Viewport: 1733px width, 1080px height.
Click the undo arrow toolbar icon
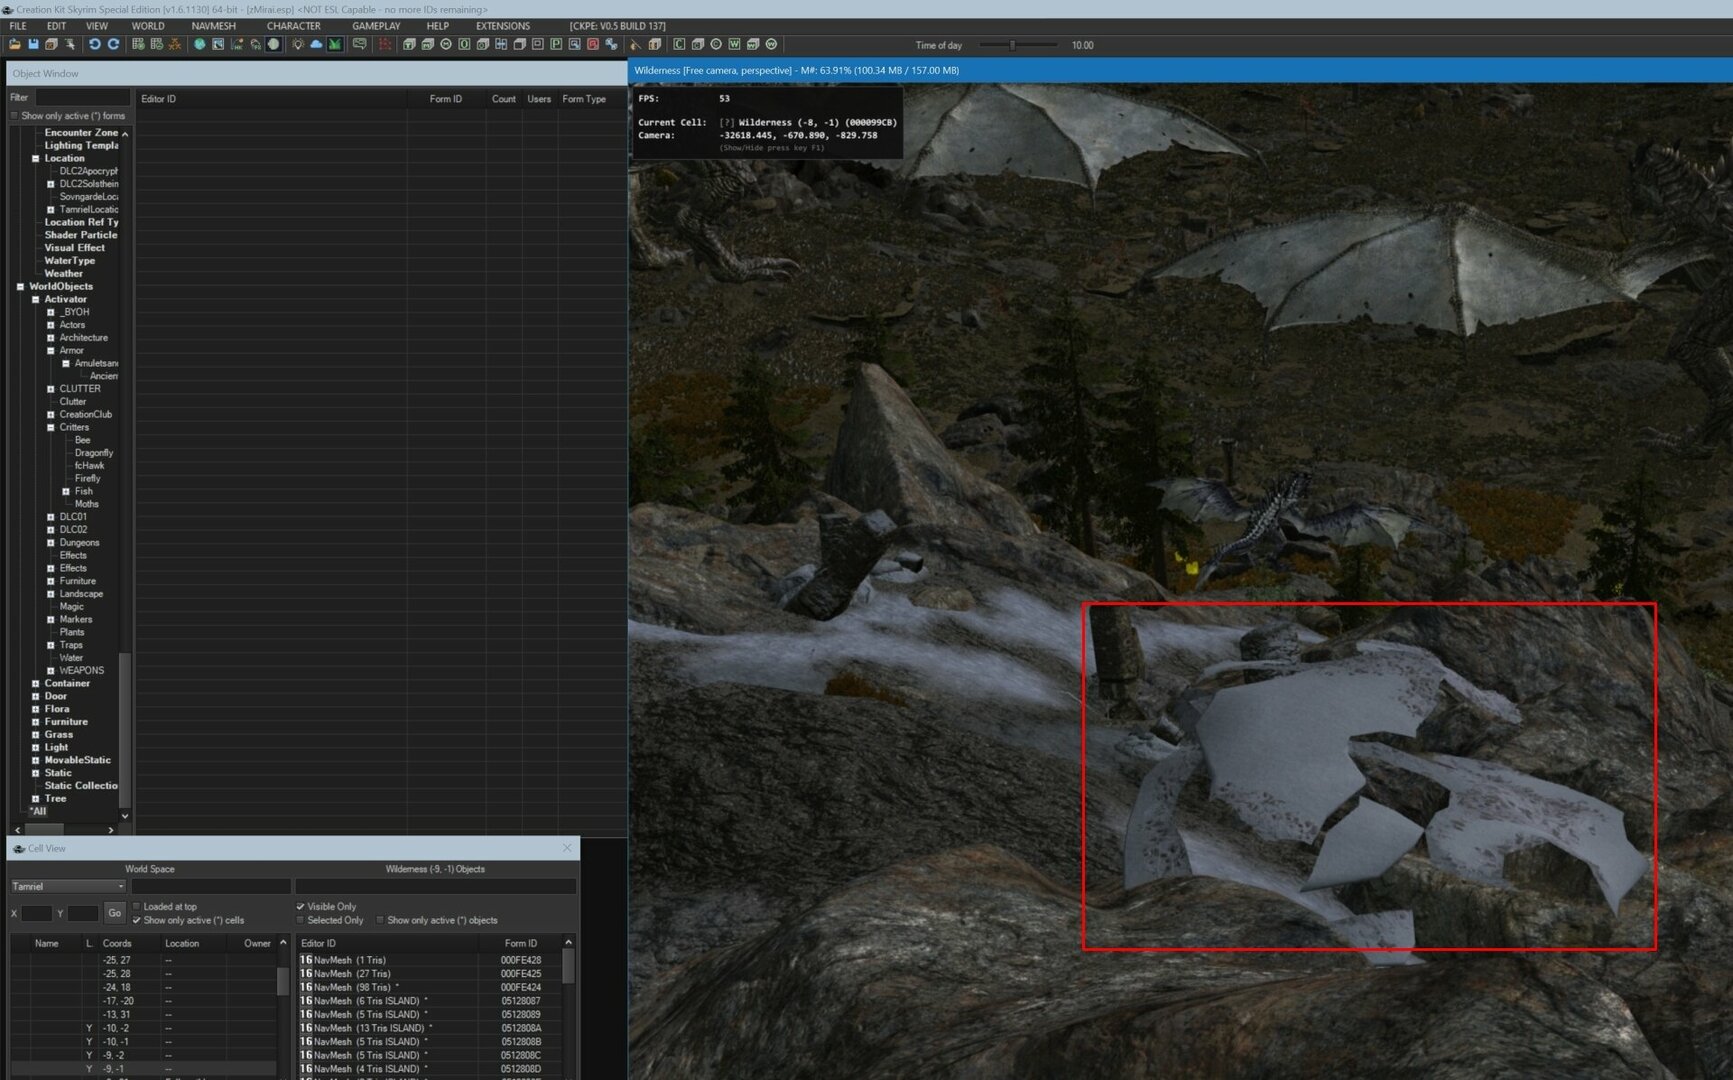(x=95, y=45)
